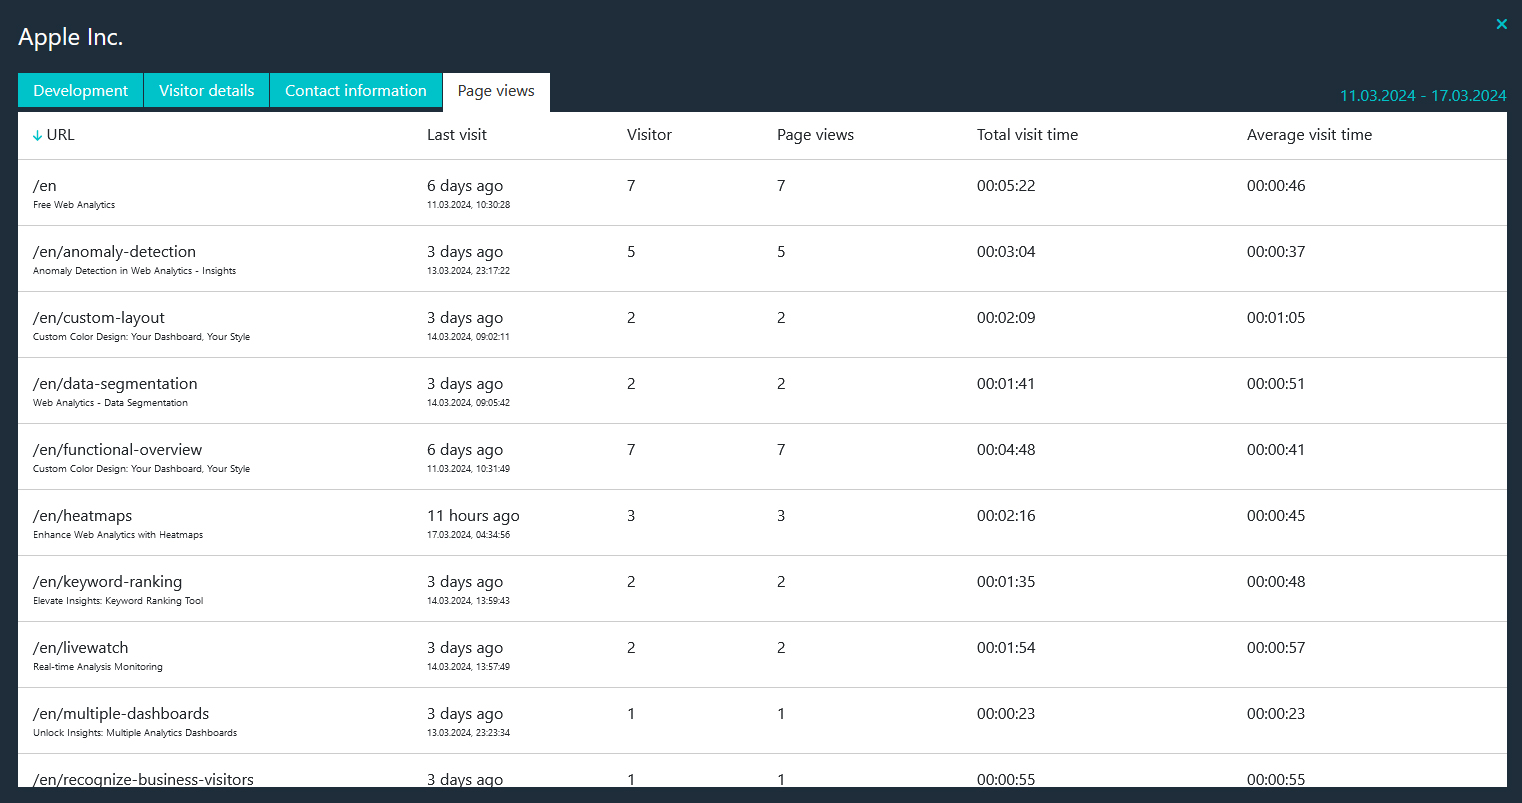Click average visit time 00:00:51

coord(1276,384)
